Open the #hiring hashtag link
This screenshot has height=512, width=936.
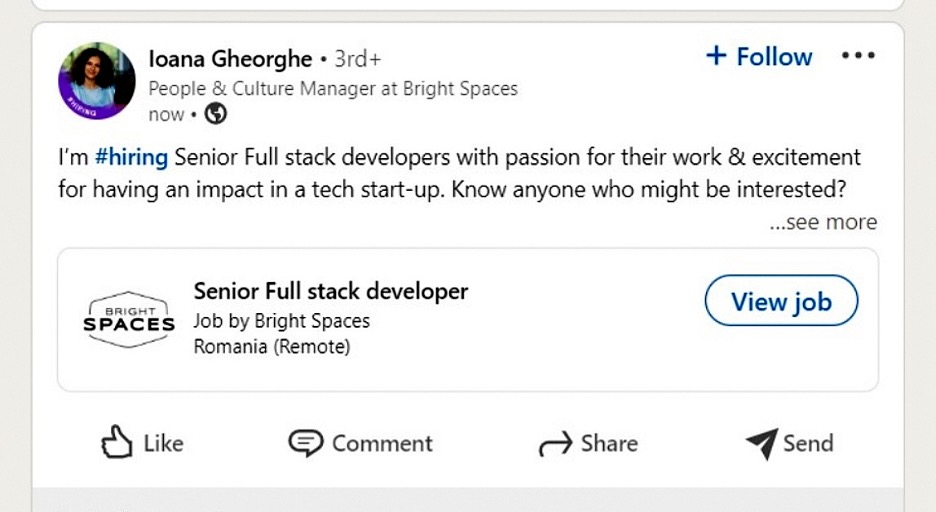[x=131, y=158]
